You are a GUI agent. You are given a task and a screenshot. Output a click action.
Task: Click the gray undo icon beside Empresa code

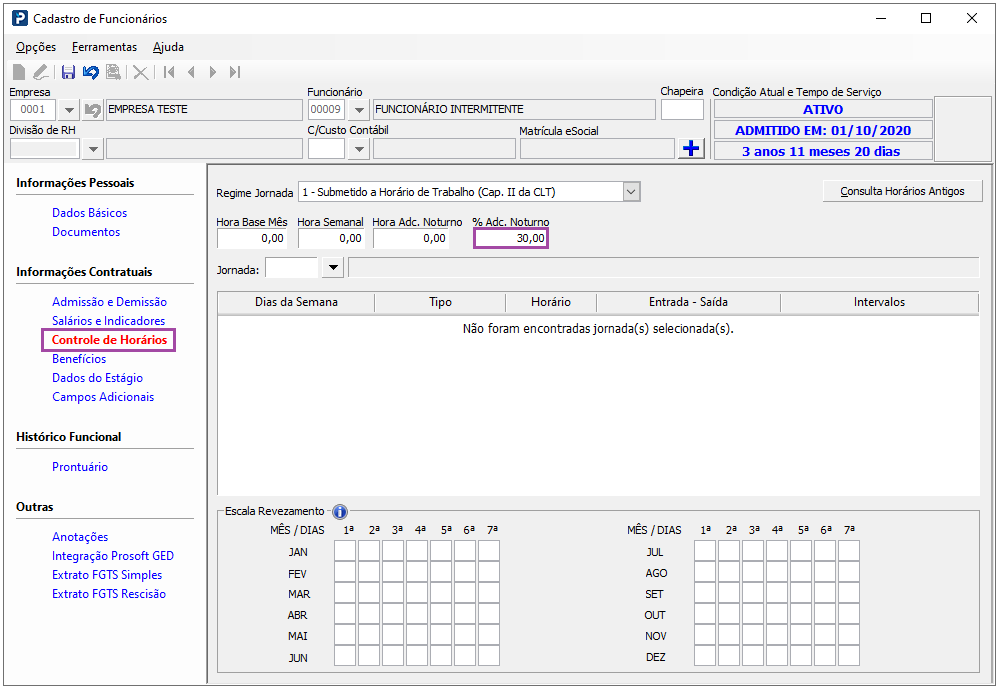(x=92, y=110)
